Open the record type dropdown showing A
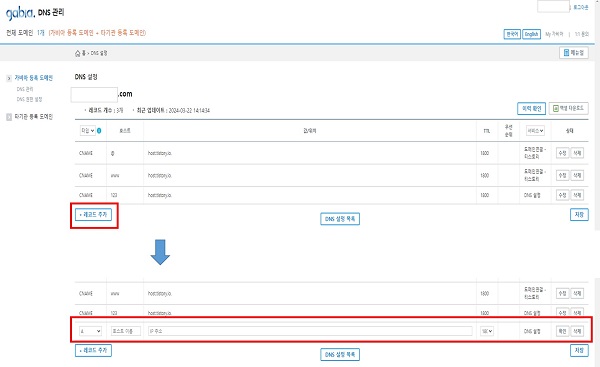 point(90,331)
